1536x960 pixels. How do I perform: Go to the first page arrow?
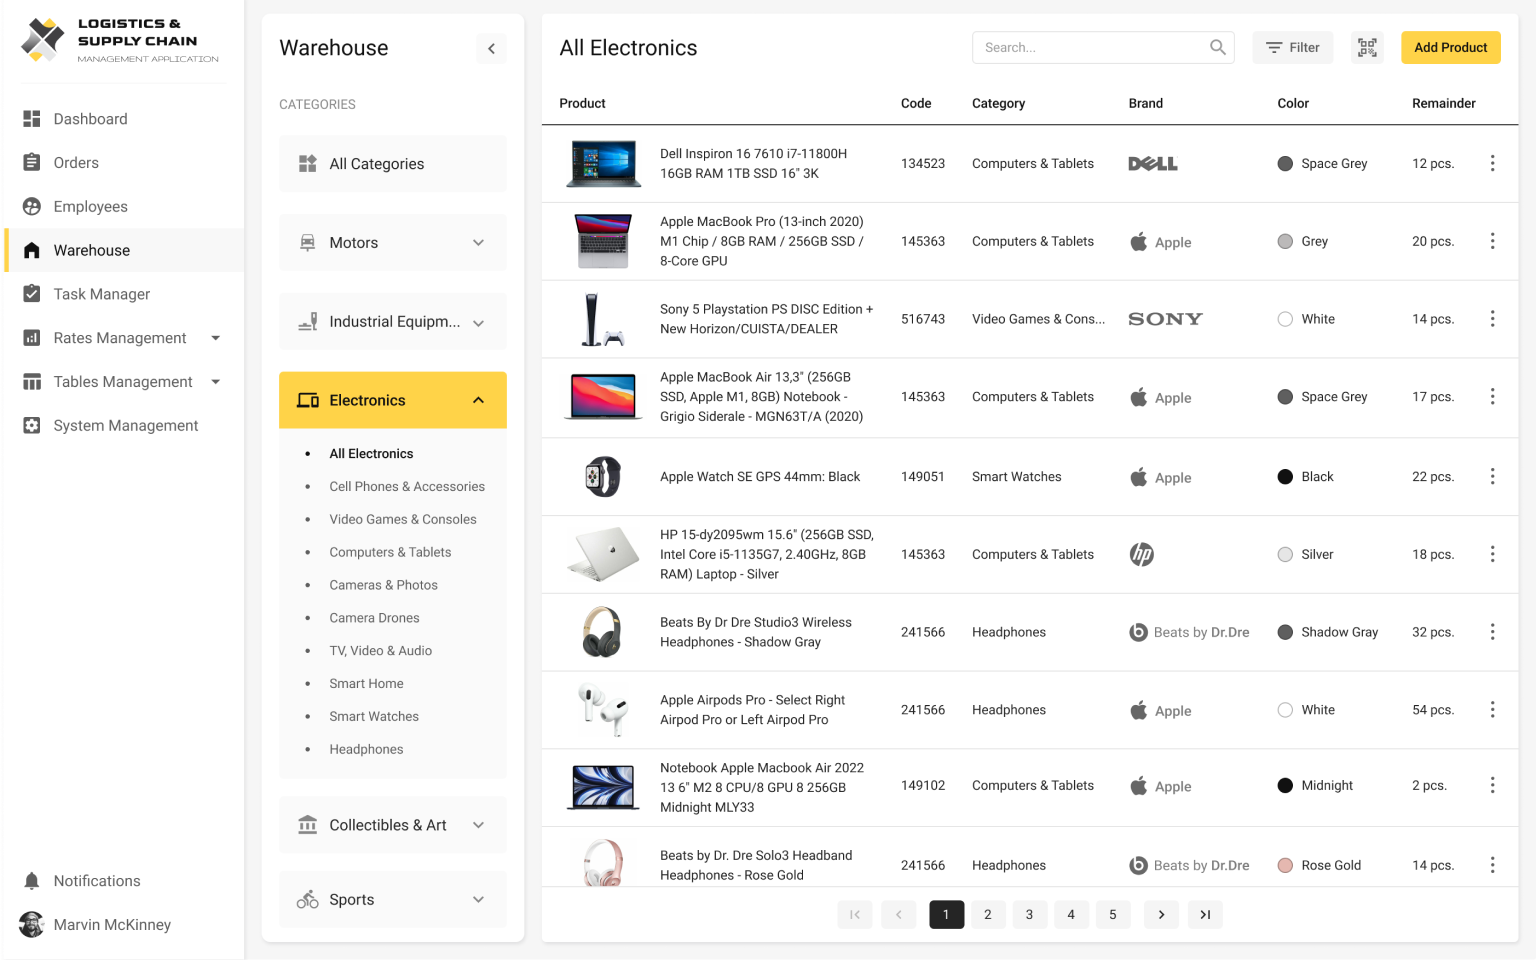(x=855, y=915)
